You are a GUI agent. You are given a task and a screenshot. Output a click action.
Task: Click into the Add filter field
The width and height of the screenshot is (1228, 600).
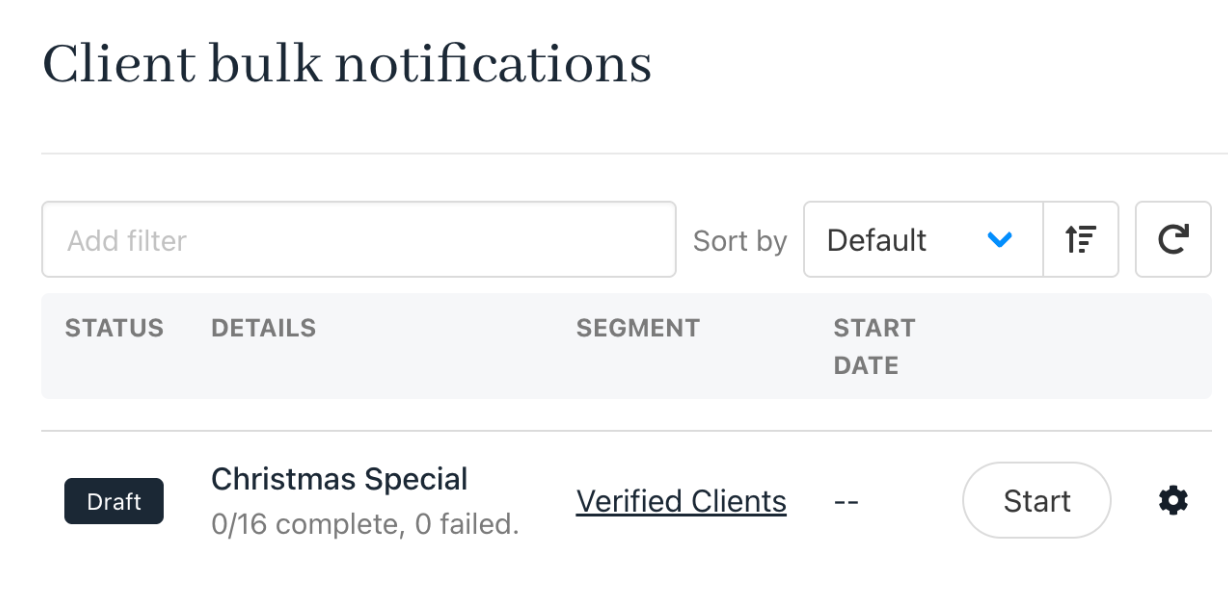pos(359,239)
